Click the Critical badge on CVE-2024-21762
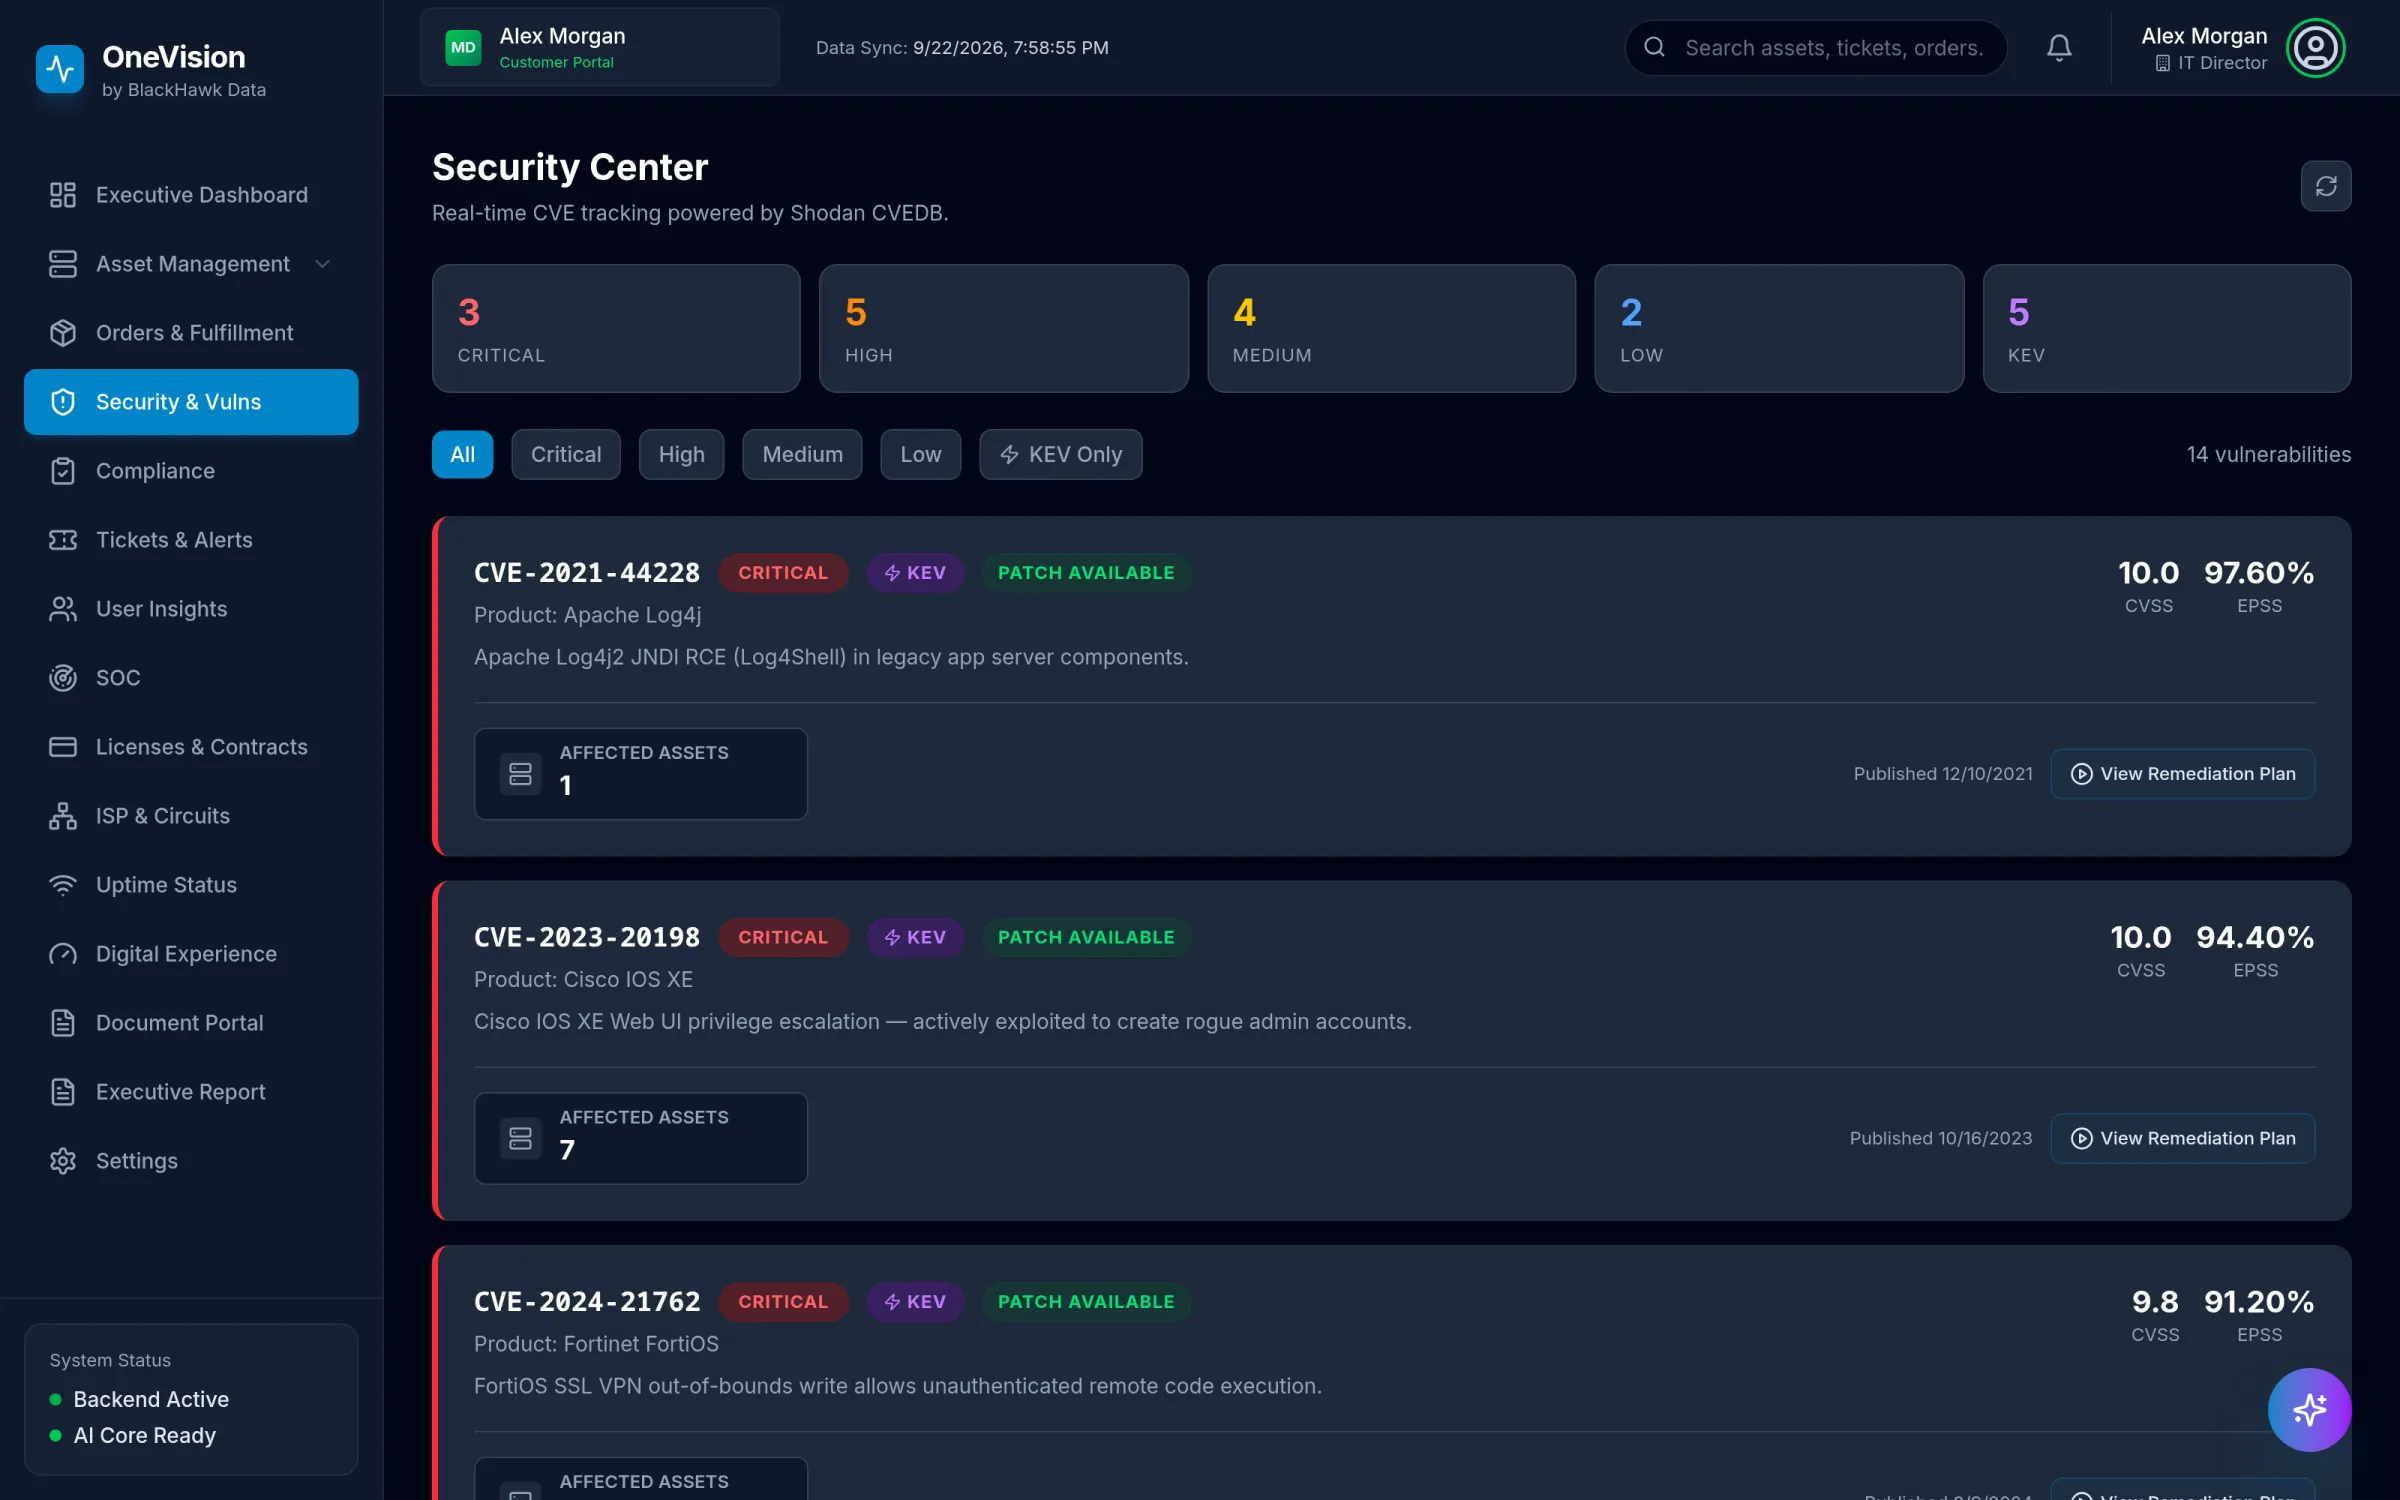This screenshot has height=1500, width=2400. click(x=783, y=1301)
